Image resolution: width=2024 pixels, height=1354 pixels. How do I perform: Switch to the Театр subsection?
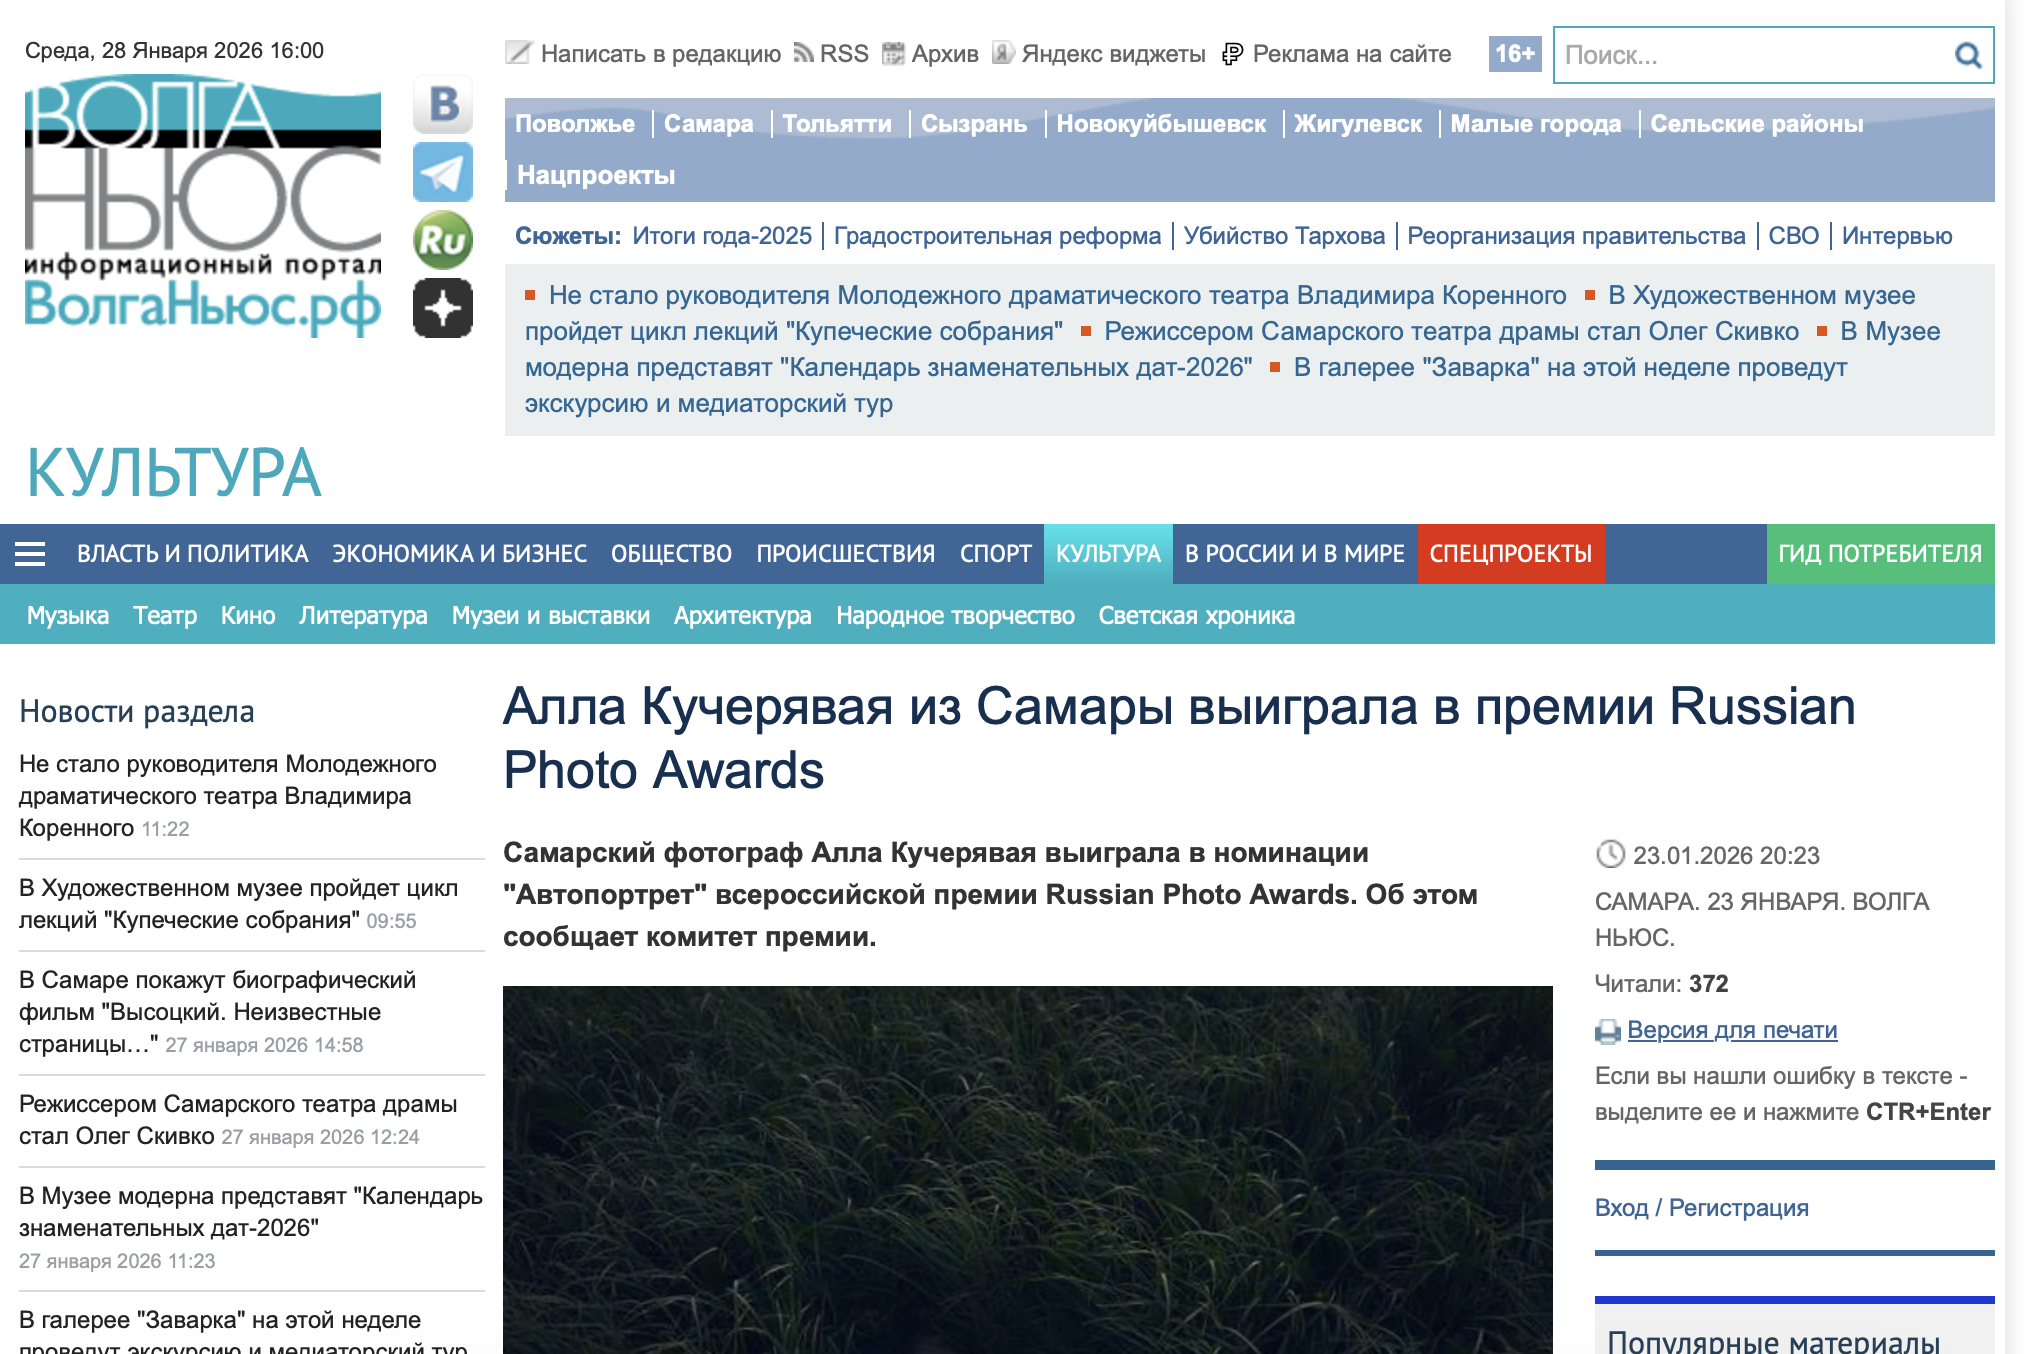pyautogui.click(x=165, y=616)
